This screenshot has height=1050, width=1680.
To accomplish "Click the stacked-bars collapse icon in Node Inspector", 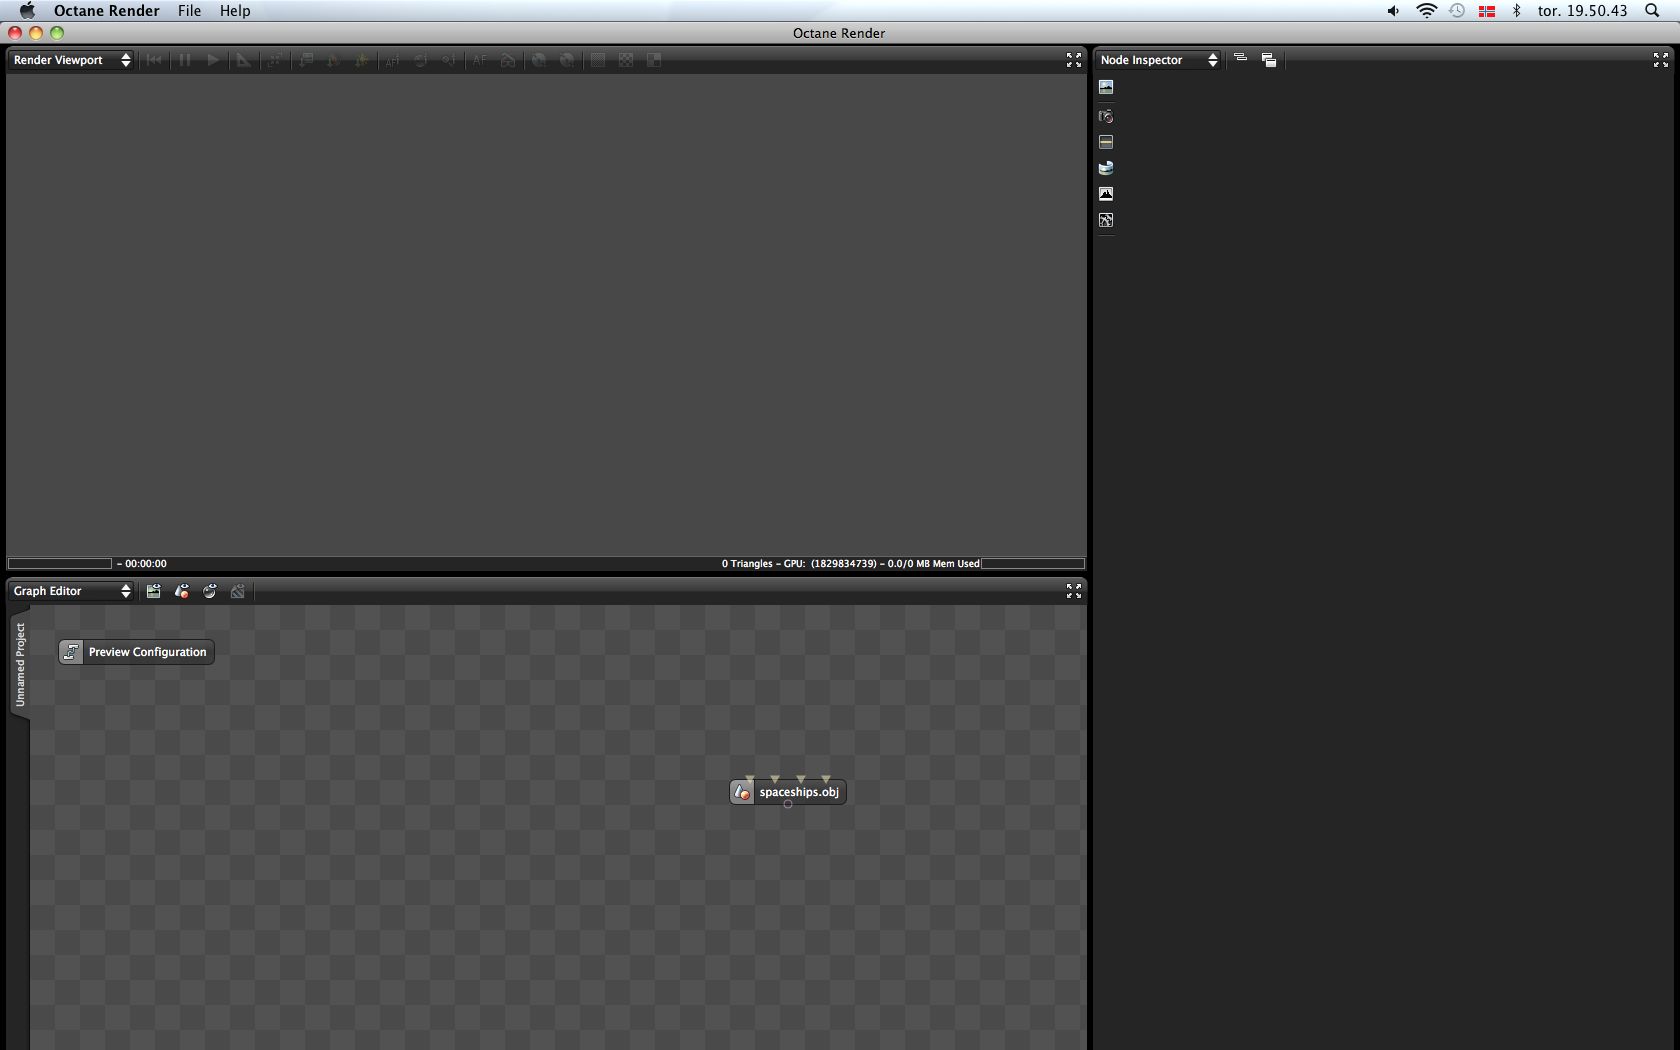I will coord(1240,59).
